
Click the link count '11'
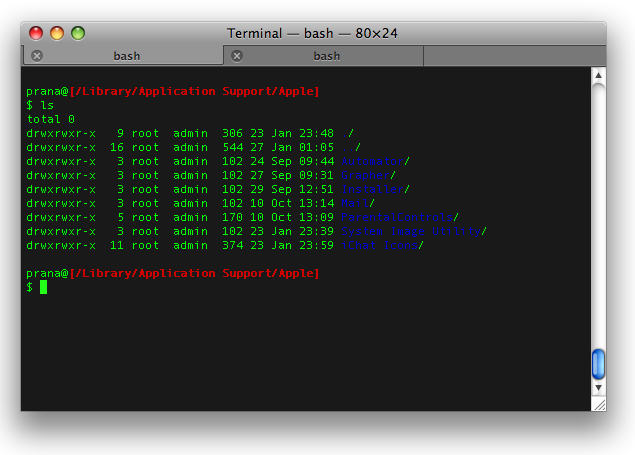(117, 245)
